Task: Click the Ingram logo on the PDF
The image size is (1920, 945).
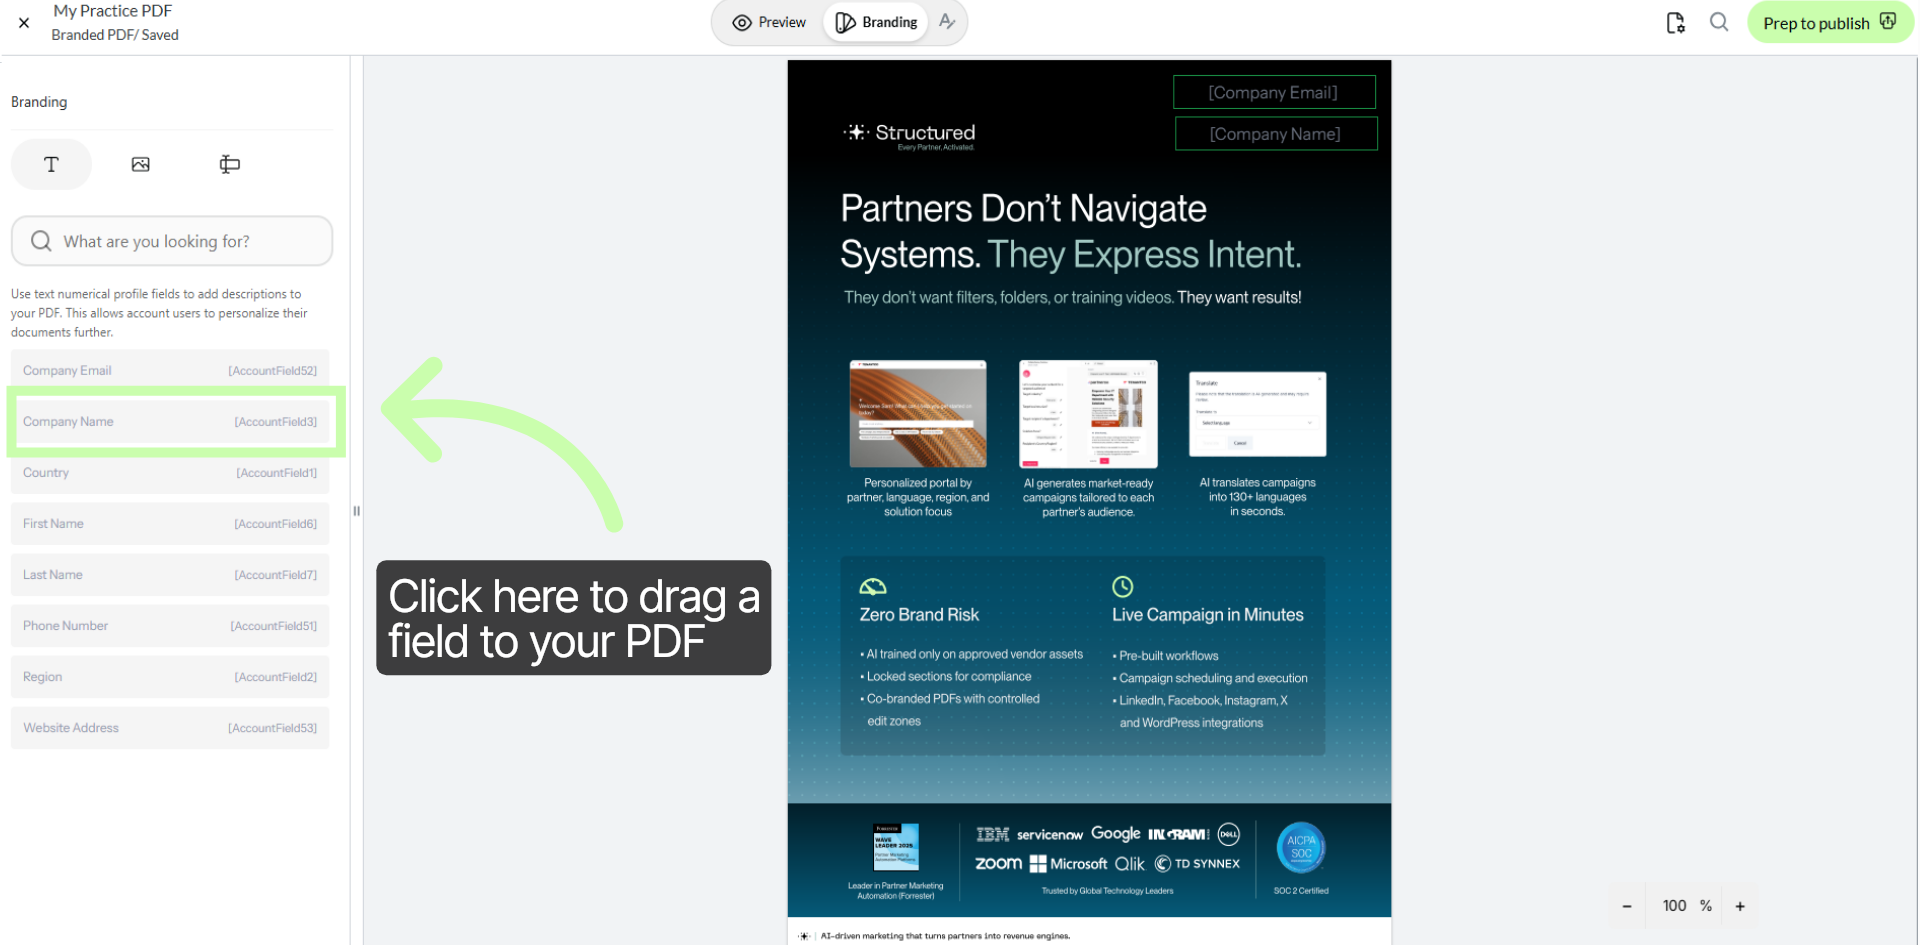Action: [x=1179, y=834]
